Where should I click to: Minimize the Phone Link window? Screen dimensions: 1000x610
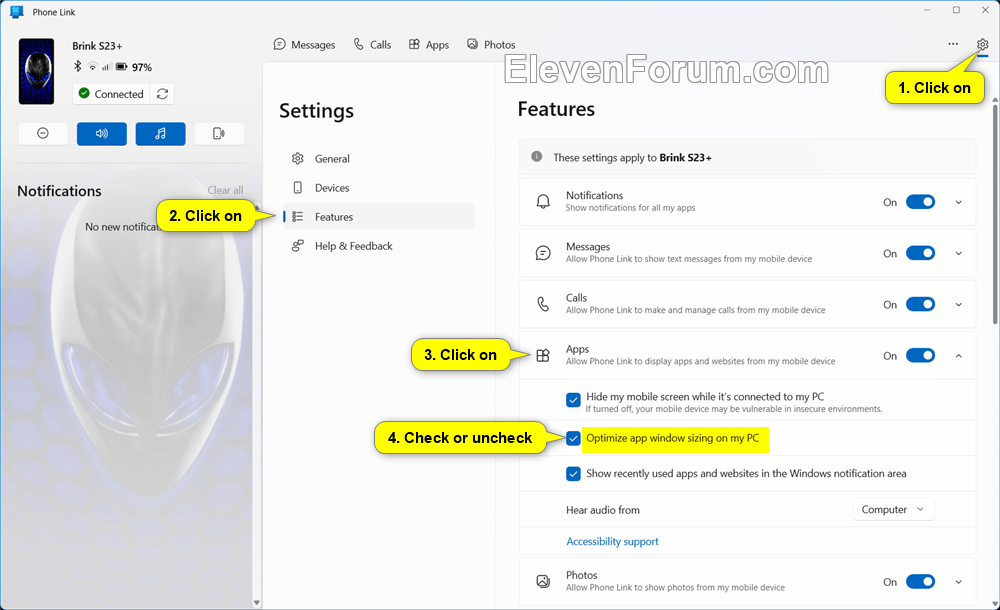(927, 10)
